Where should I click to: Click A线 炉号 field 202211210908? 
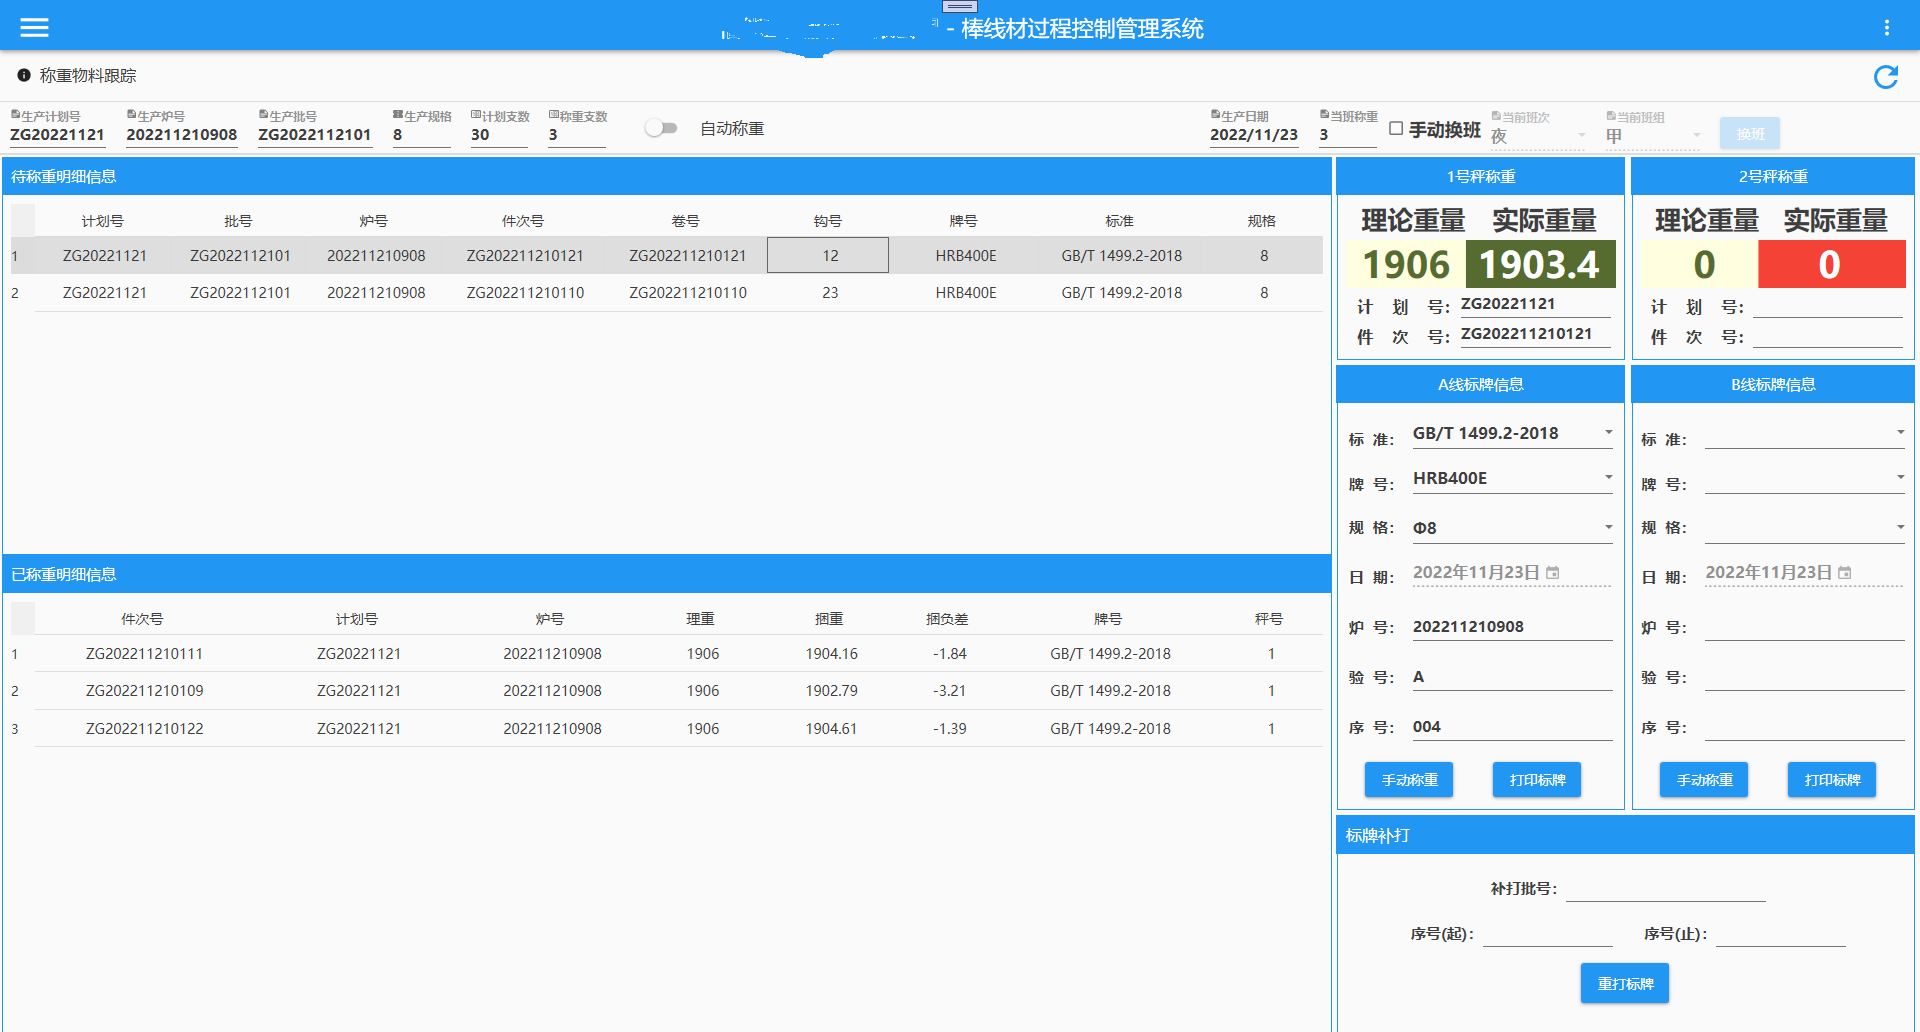[1512, 627]
